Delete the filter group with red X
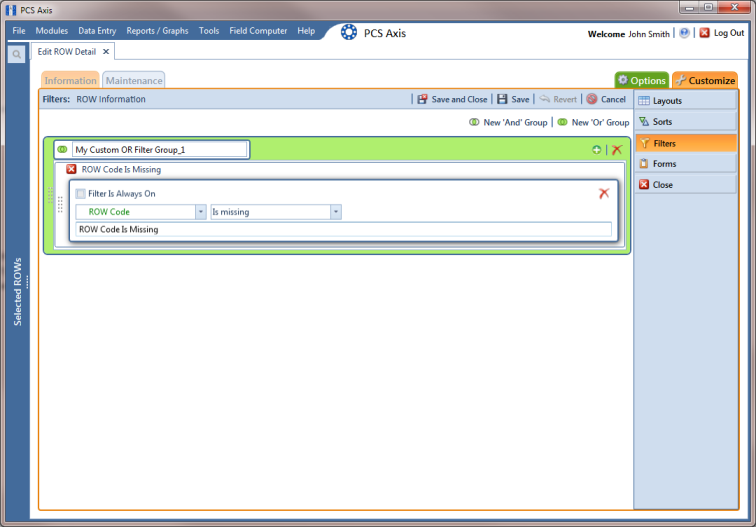756x527 pixels. (x=617, y=150)
